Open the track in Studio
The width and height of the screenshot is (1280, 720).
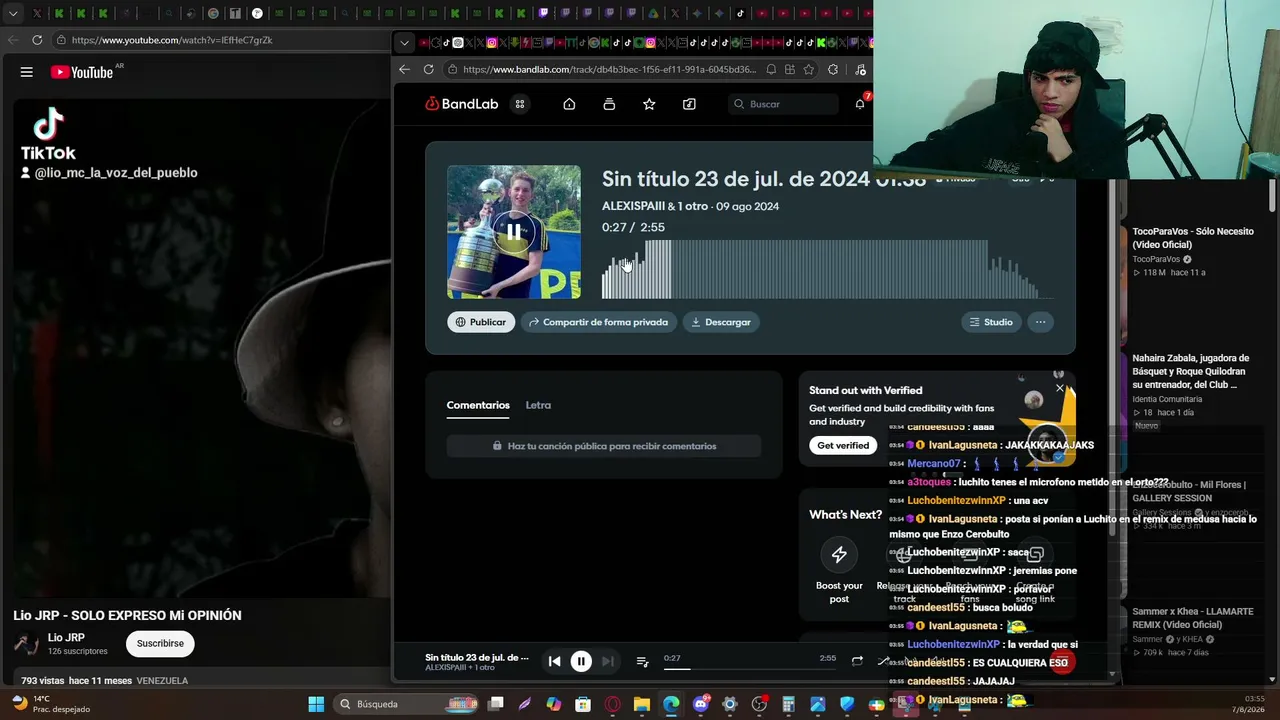pos(991,322)
